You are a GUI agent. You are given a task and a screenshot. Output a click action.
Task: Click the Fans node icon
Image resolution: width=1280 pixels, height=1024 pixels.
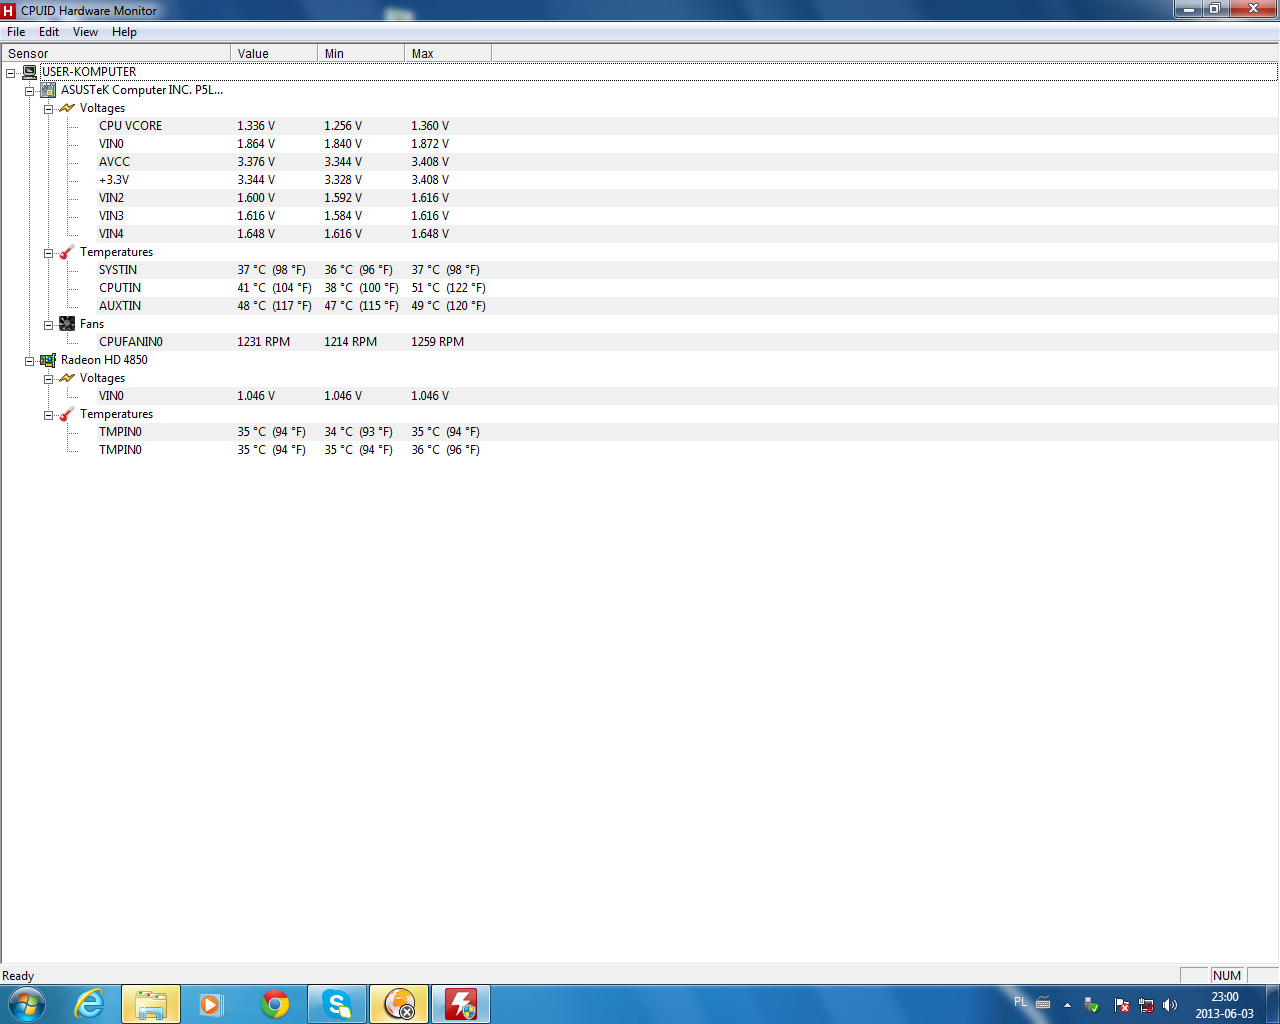click(67, 324)
